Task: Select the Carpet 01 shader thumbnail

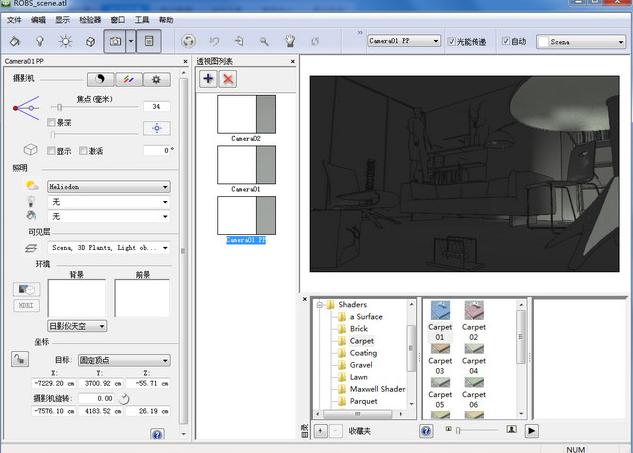Action: coord(440,311)
